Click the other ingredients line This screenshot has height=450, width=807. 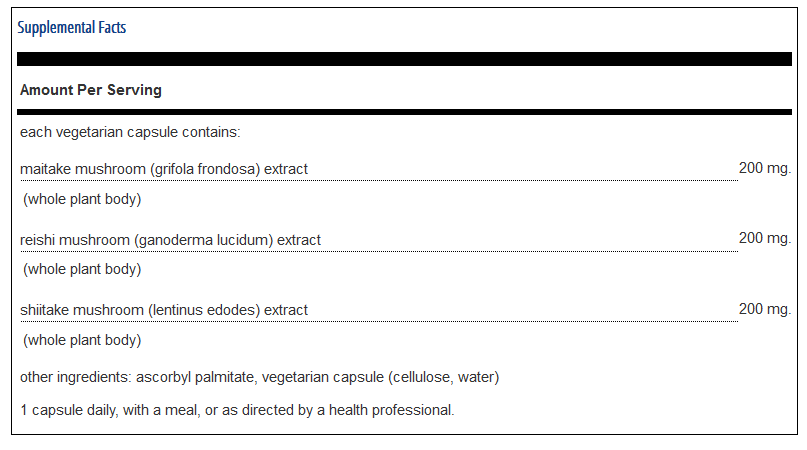pyautogui.click(x=259, y=377)
